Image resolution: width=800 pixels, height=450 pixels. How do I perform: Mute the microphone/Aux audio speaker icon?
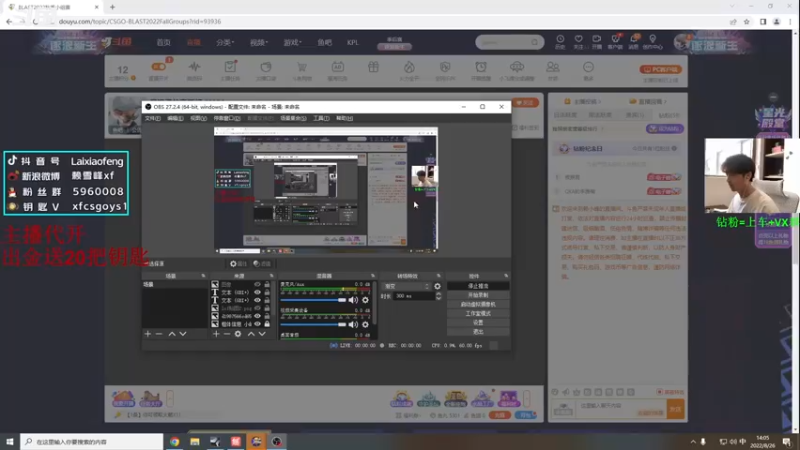(x=353, y=300)
